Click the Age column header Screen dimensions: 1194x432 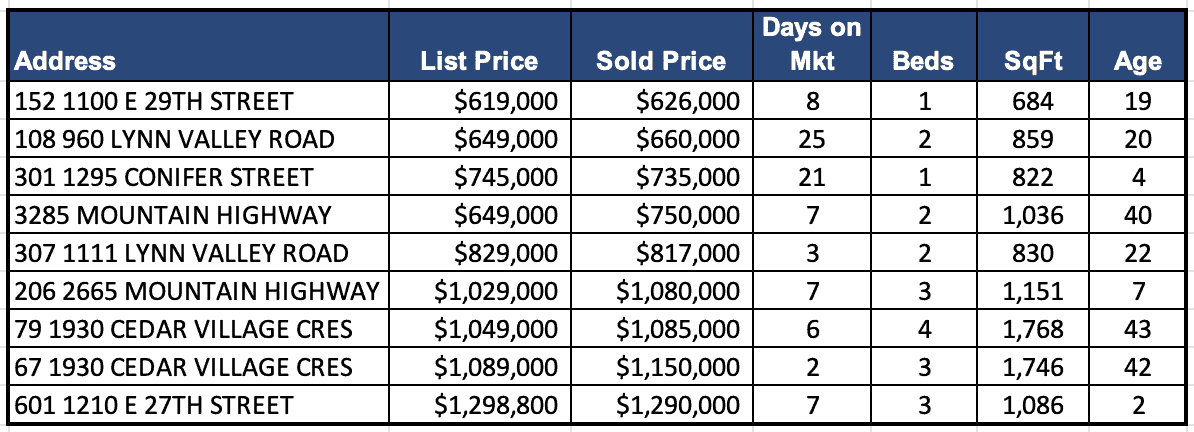1137,61
